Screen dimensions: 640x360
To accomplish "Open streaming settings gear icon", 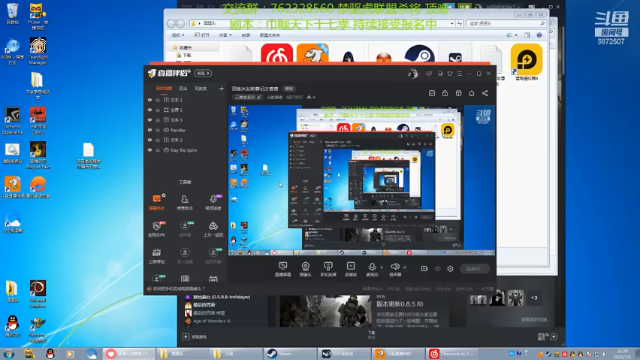I will pos(450,269).
